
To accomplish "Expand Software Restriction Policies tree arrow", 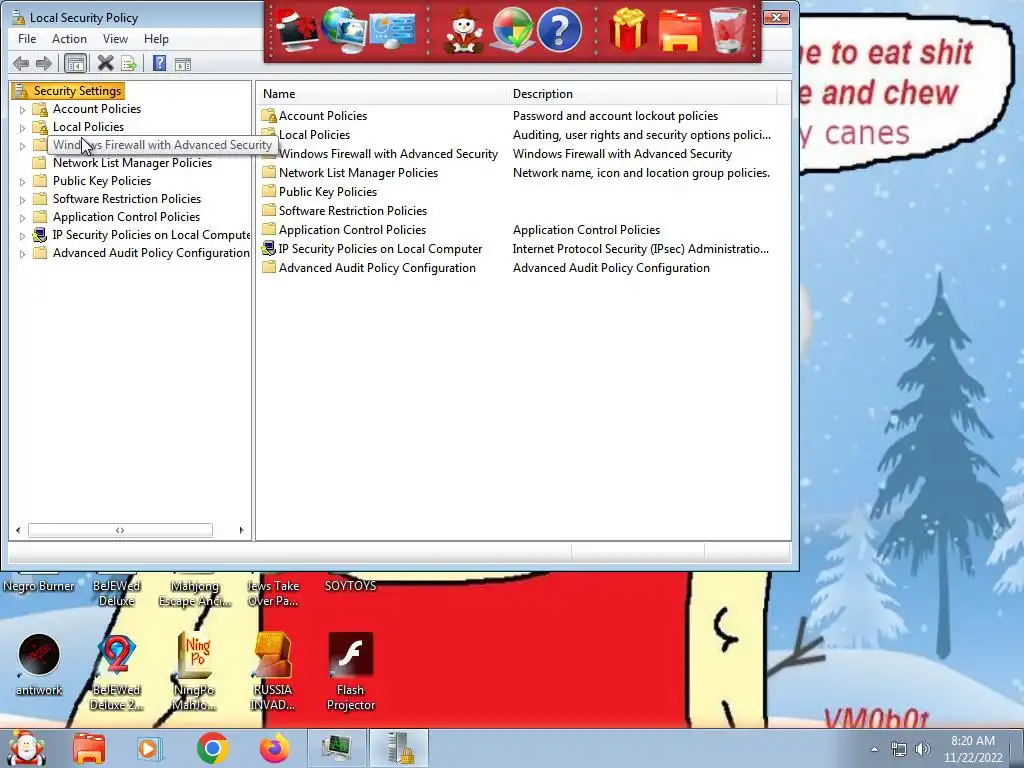I will click(x=22, y=200).
